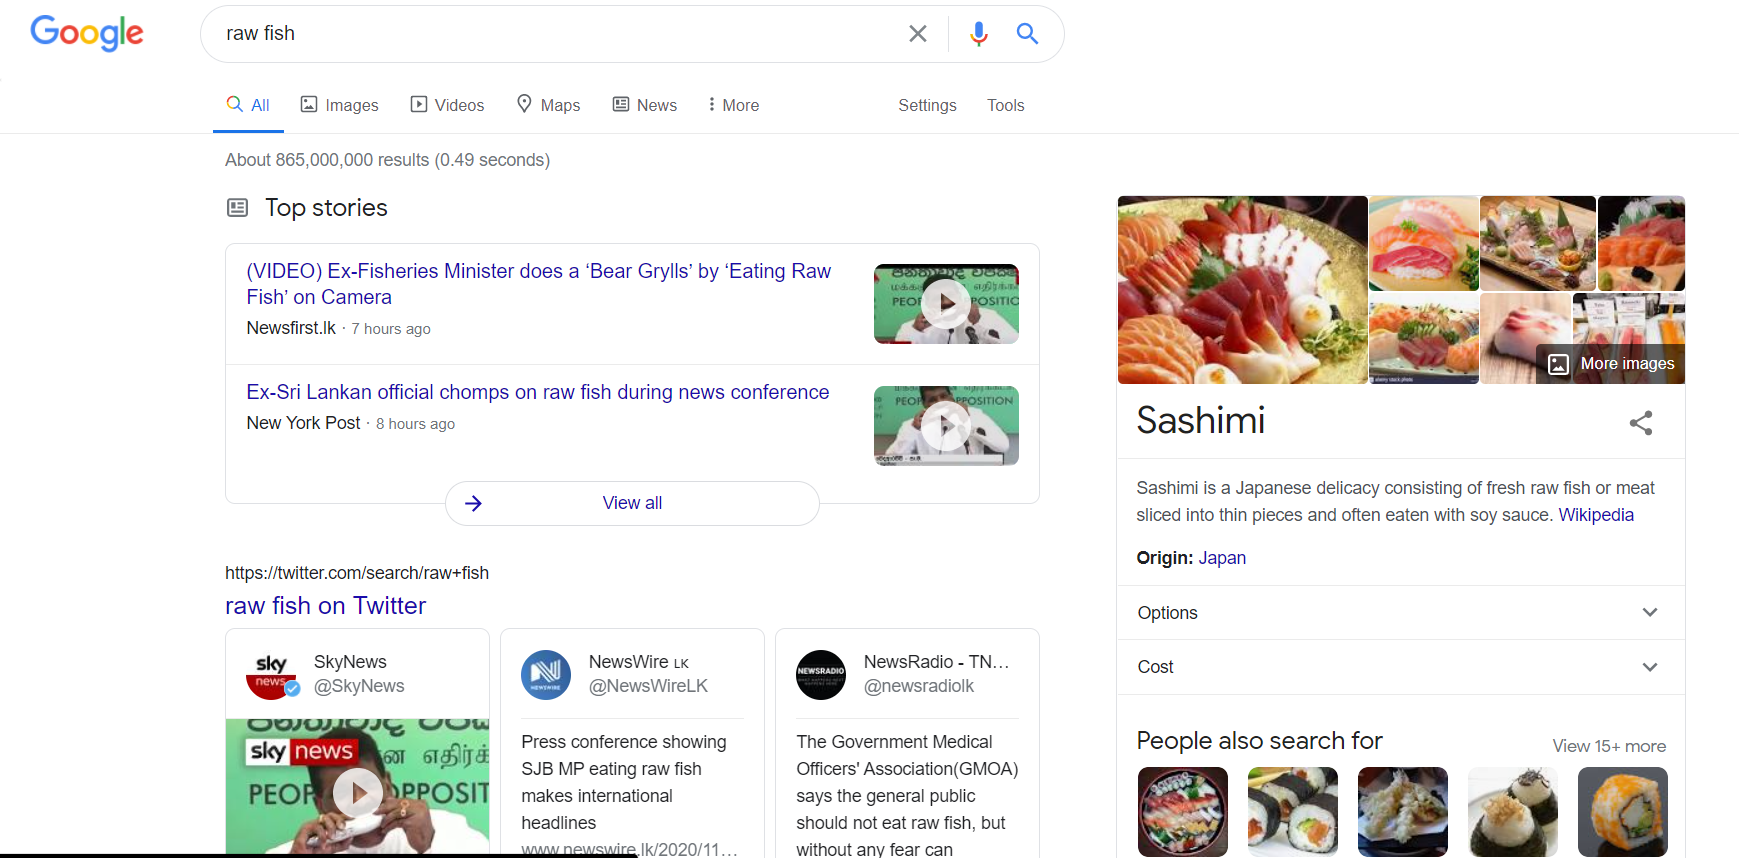Open the @SkyNews handle
The width and height of the screenshot is (1739, 858).
(359, 686)
